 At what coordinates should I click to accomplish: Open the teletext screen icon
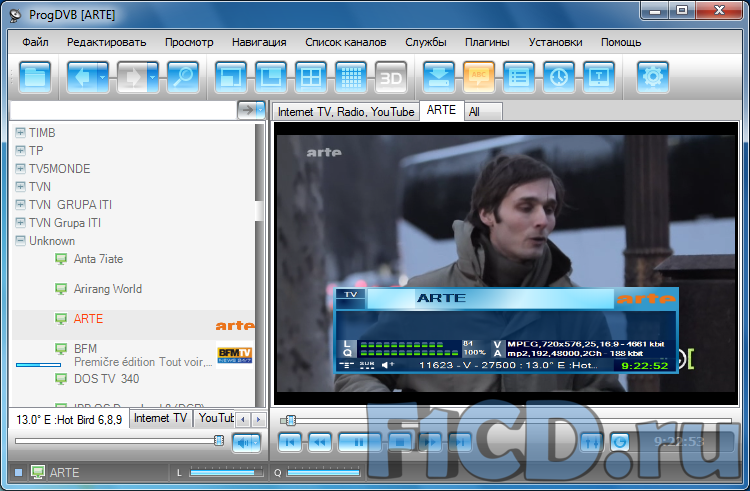599,77
